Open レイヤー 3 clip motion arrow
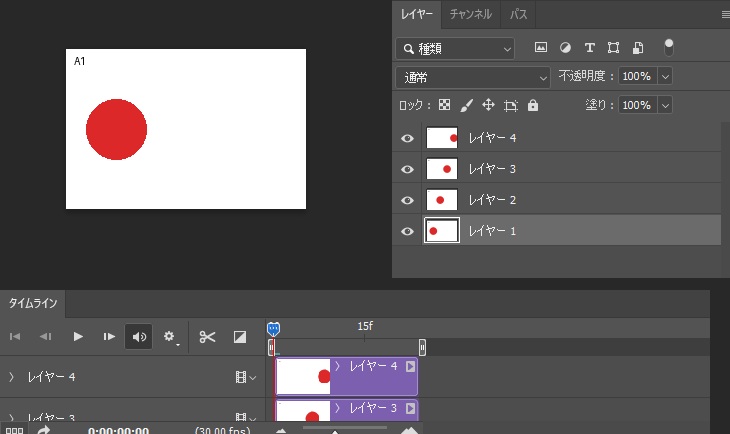This screenshot has width=730, height=434. coord(410,408)
